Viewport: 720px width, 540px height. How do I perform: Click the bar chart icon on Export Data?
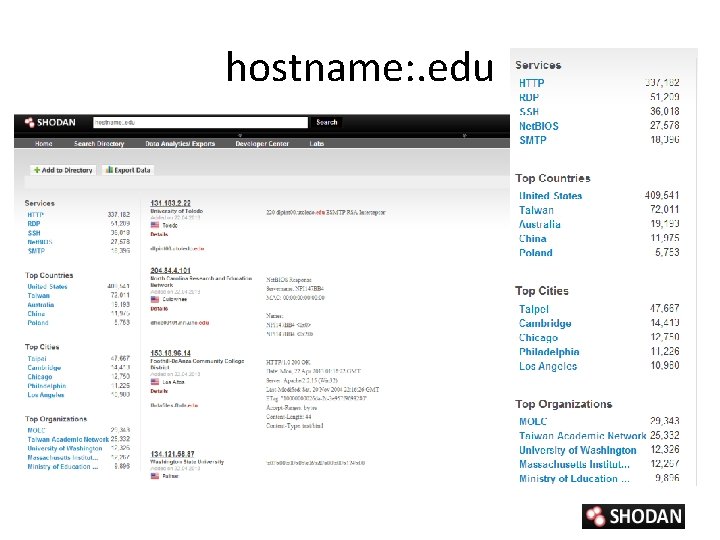point(109,170)
